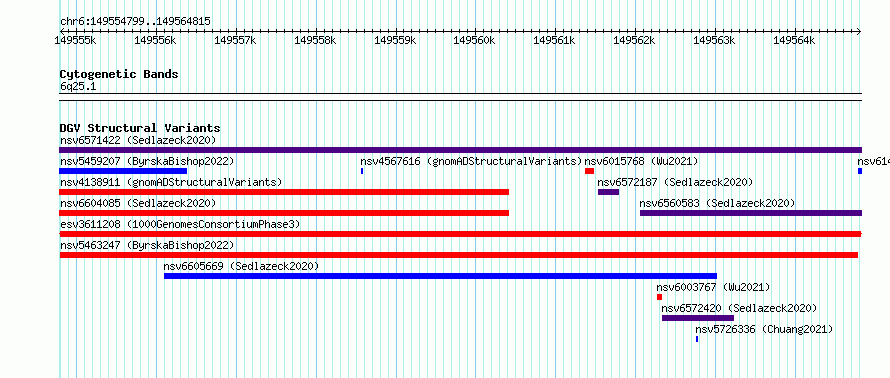This screenshot has height=378, width=890.
Task: Open variant label nsv6571422 (Sedlazeck2020)
Action: click(138, 140)
